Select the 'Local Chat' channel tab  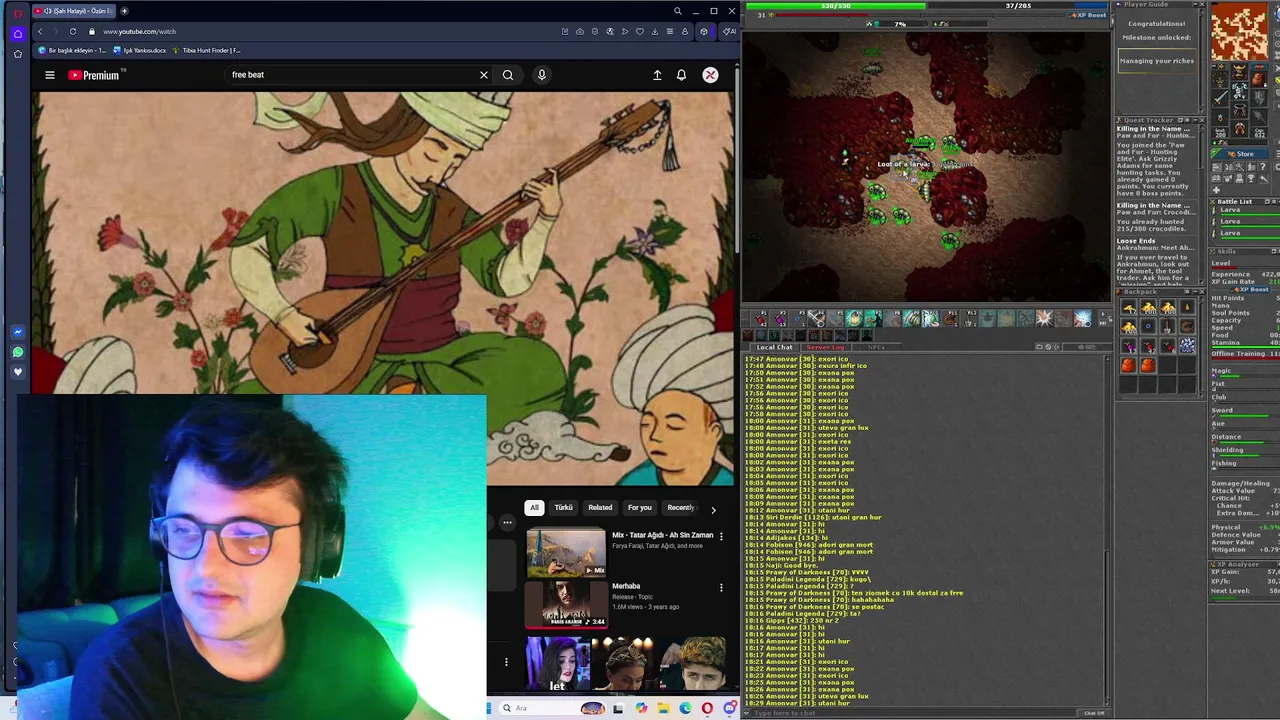tap(774, 347)
